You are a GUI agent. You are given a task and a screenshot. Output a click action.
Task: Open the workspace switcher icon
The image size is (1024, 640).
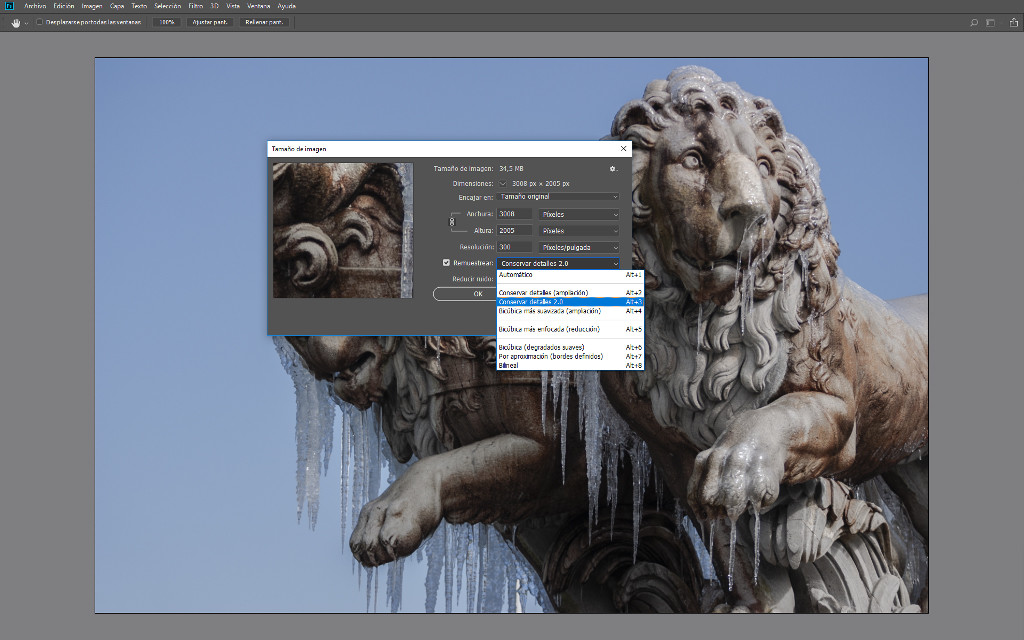pyautogui.click(x=991, y=22)
